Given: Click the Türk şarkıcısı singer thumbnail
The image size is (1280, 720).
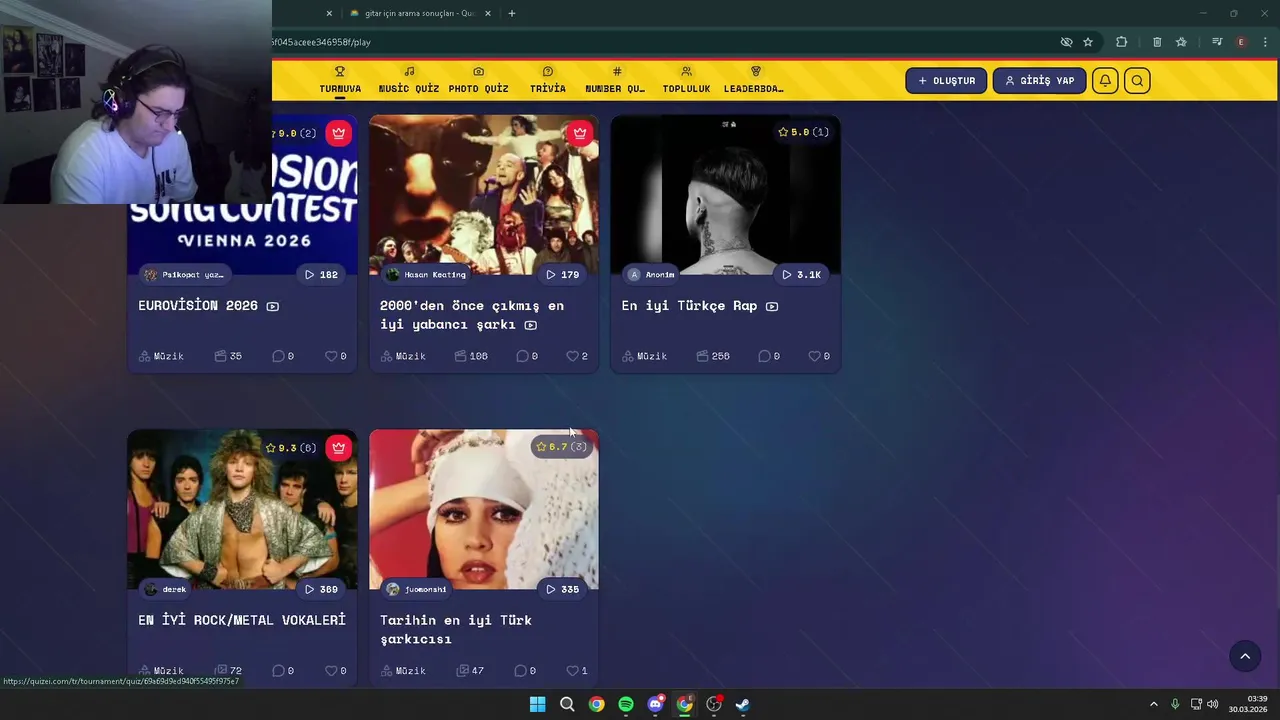Looking at the screenshot, I should [484, 510].
